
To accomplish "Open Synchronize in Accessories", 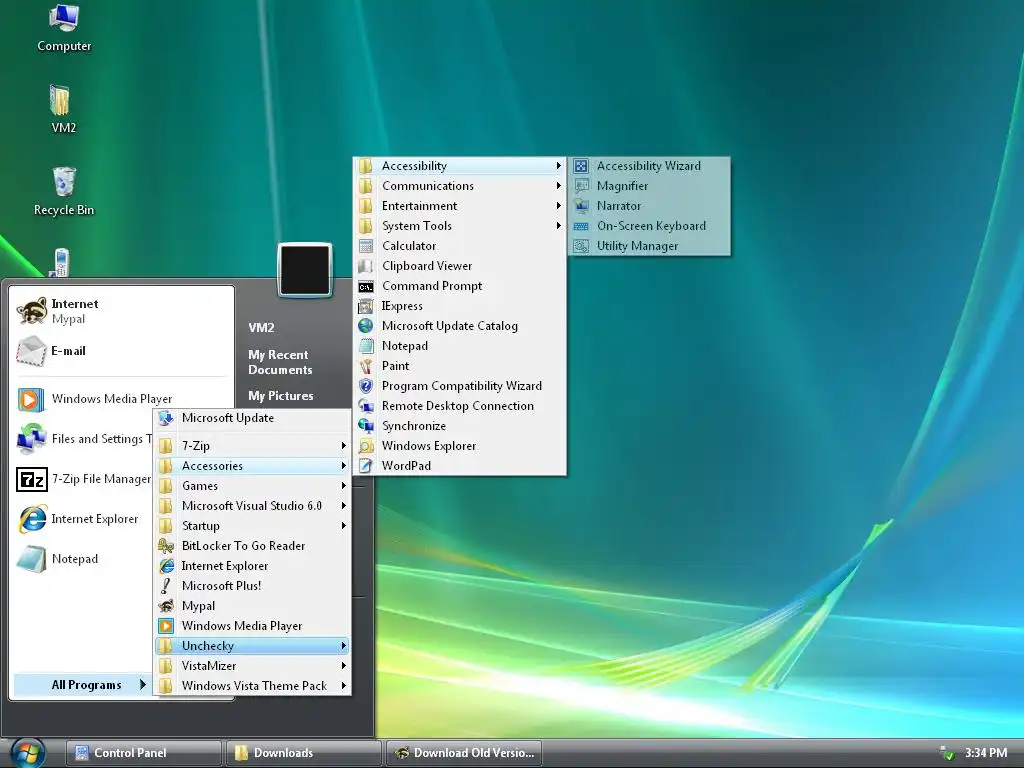I will pyautogui.click(x=460, y=426).
